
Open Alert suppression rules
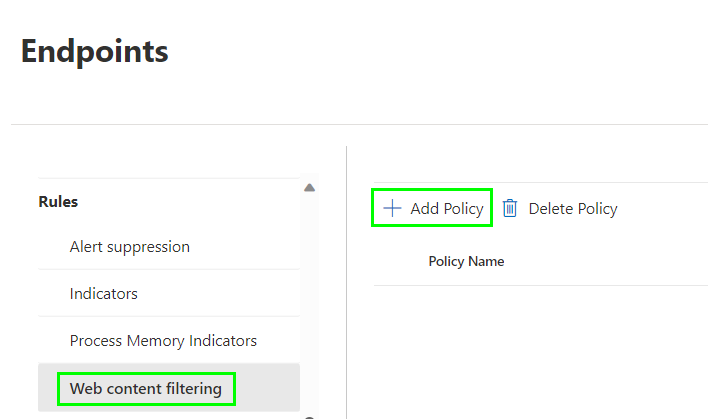point(129,246)
